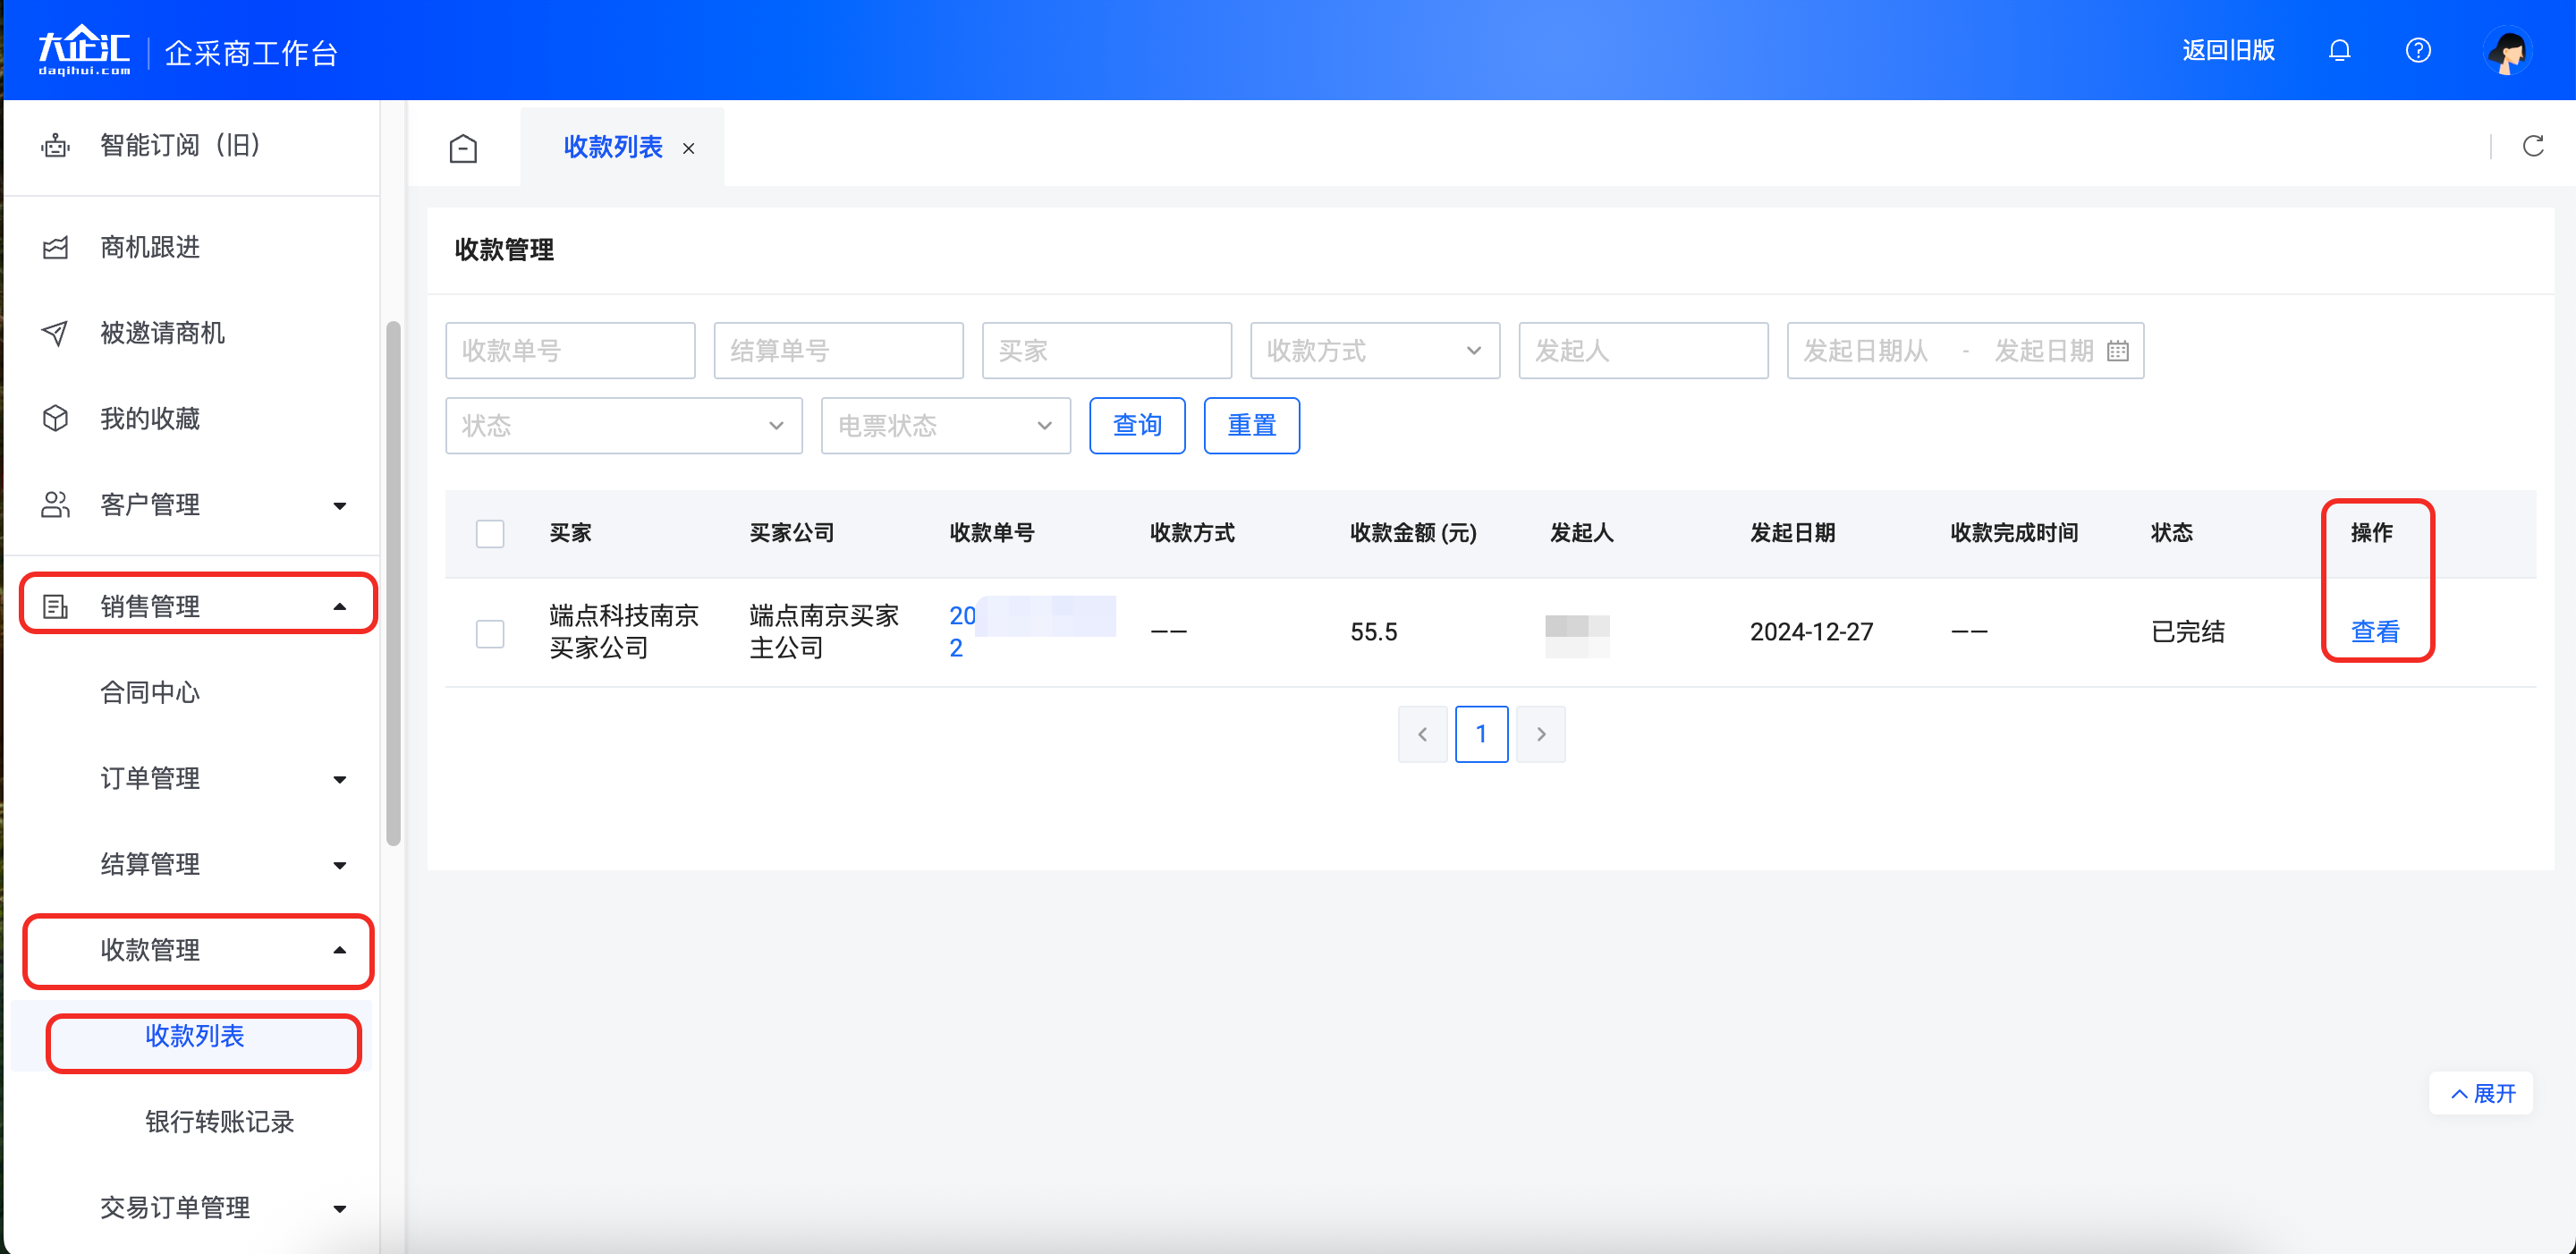Screen dimensions: 2576x1254
Task: Select 银行转账记录 in sidebar
Action: click(x=219, y=1121)
